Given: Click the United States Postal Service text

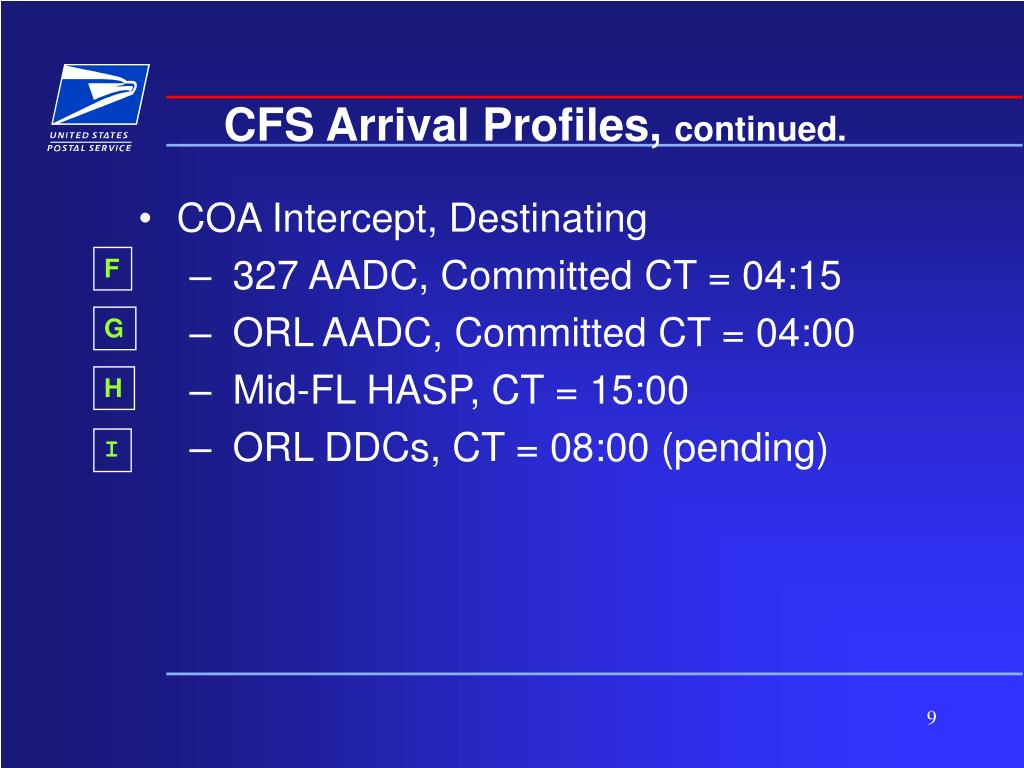Looking at the screenshot, I should (x=89, y=142).
